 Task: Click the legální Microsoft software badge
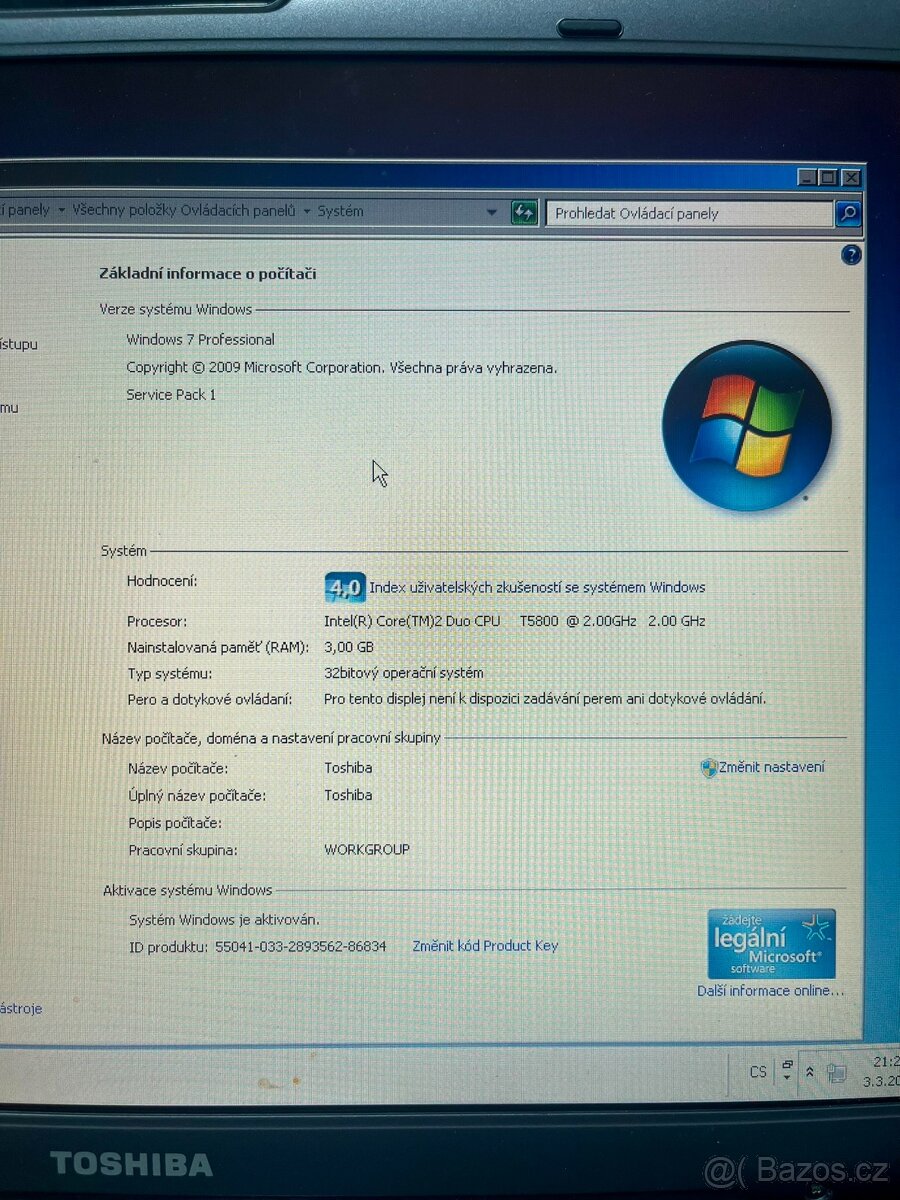[x=771, y=944]
